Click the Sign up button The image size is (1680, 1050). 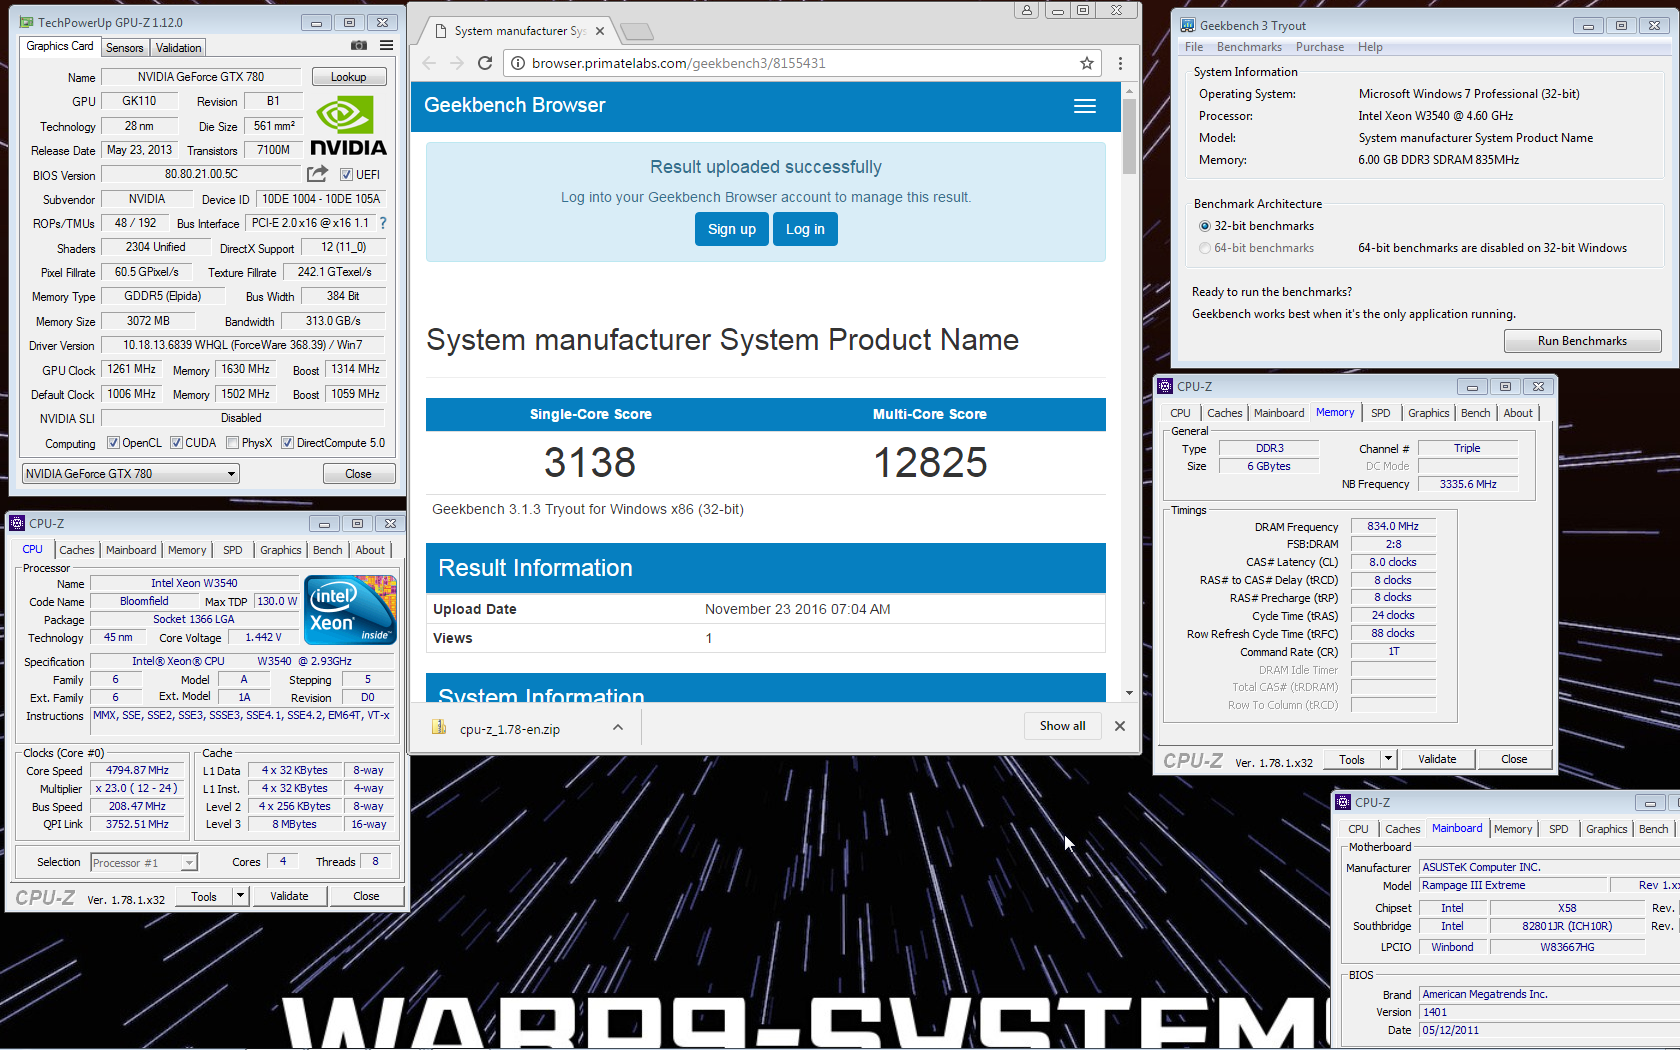point(732,229)
